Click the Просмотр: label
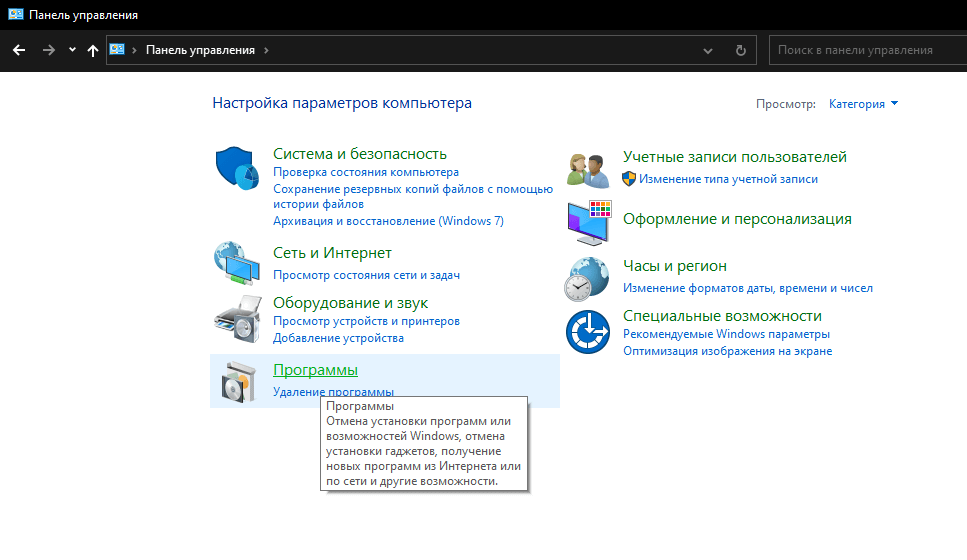967x560 pixels. (x=786, y=104)
